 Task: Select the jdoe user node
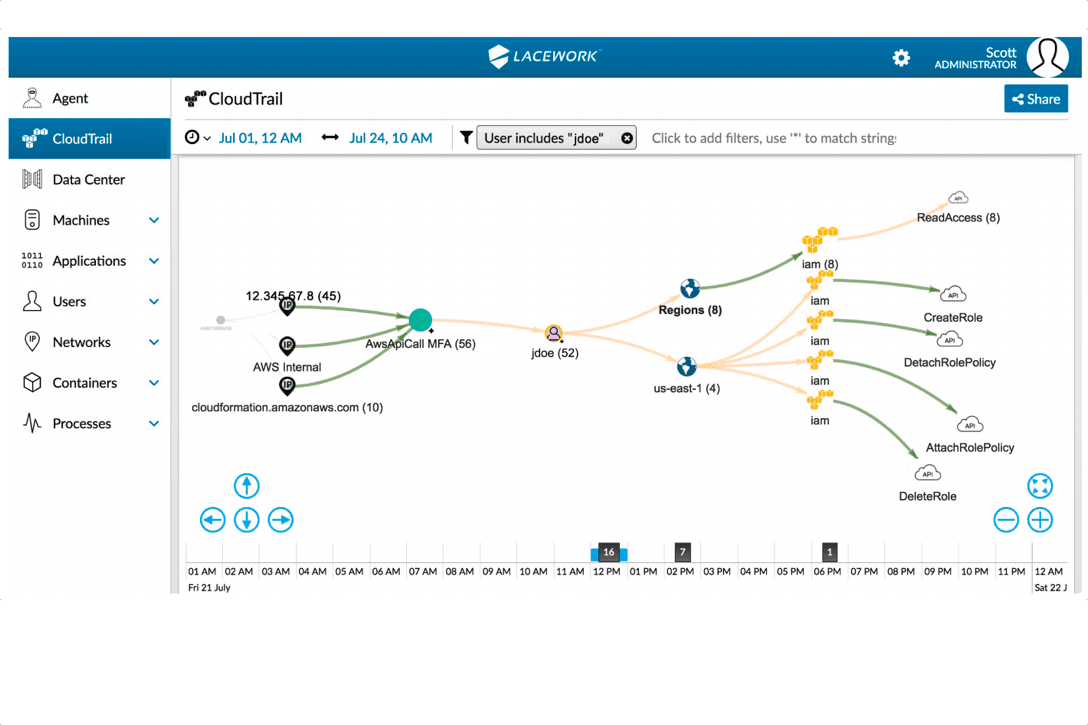click(553, 334)
